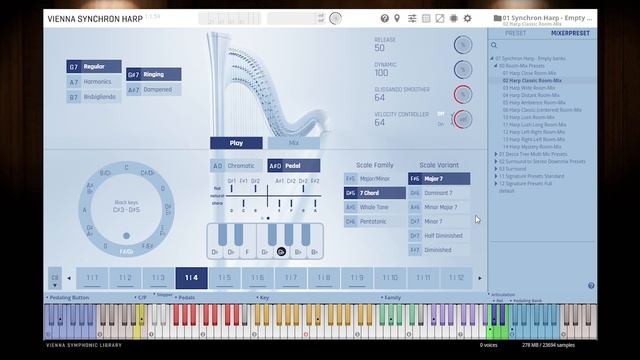Select Harmonics articulation A7
The width and height of the screenshot is (640, 360).
click(94, 82)
